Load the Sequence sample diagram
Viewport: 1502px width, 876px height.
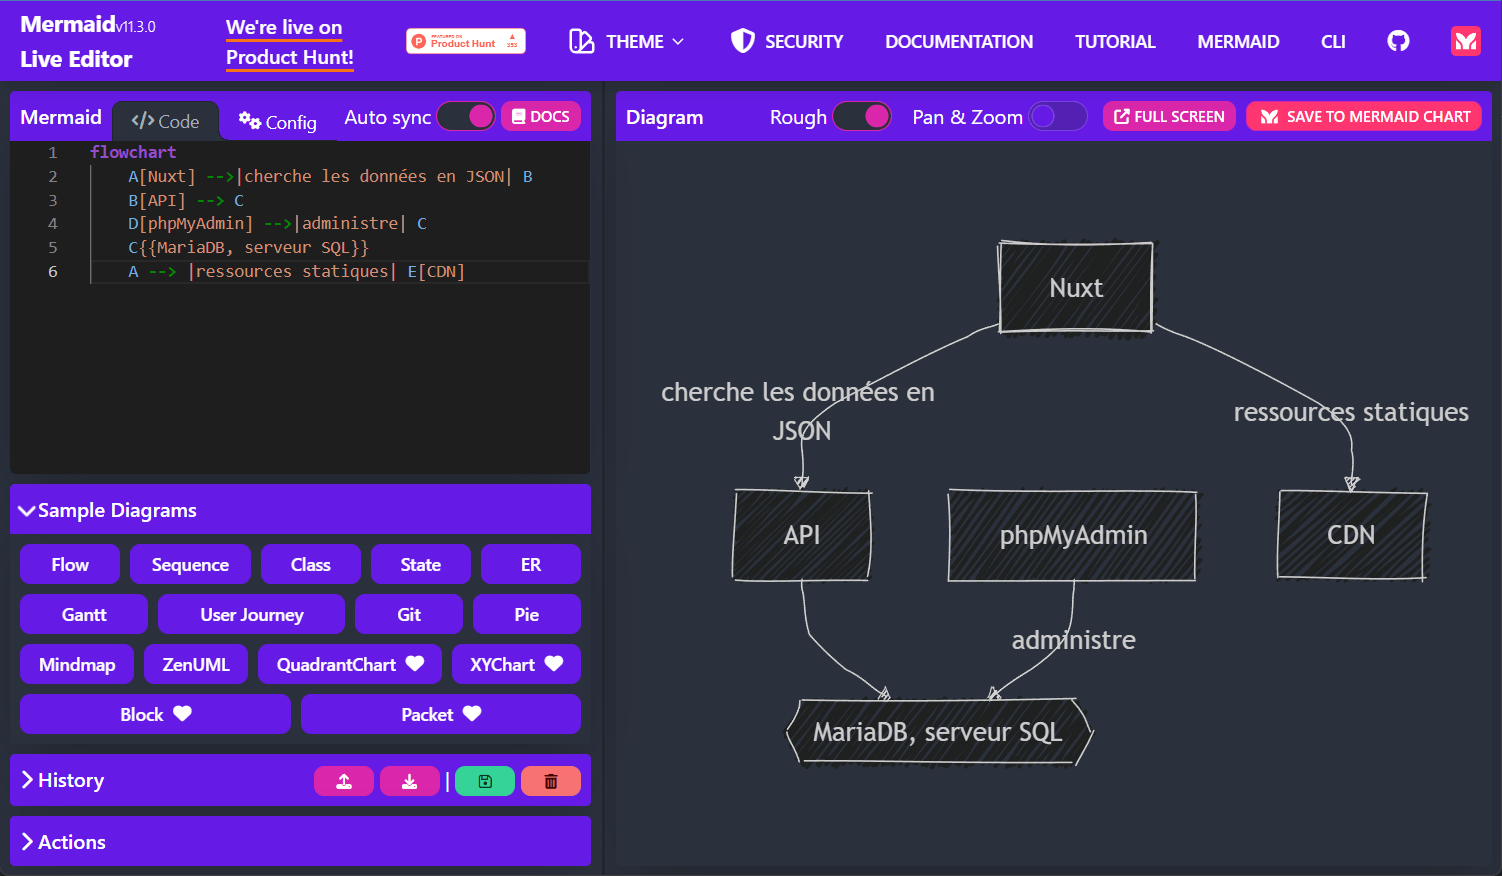(x=190, y=564)
